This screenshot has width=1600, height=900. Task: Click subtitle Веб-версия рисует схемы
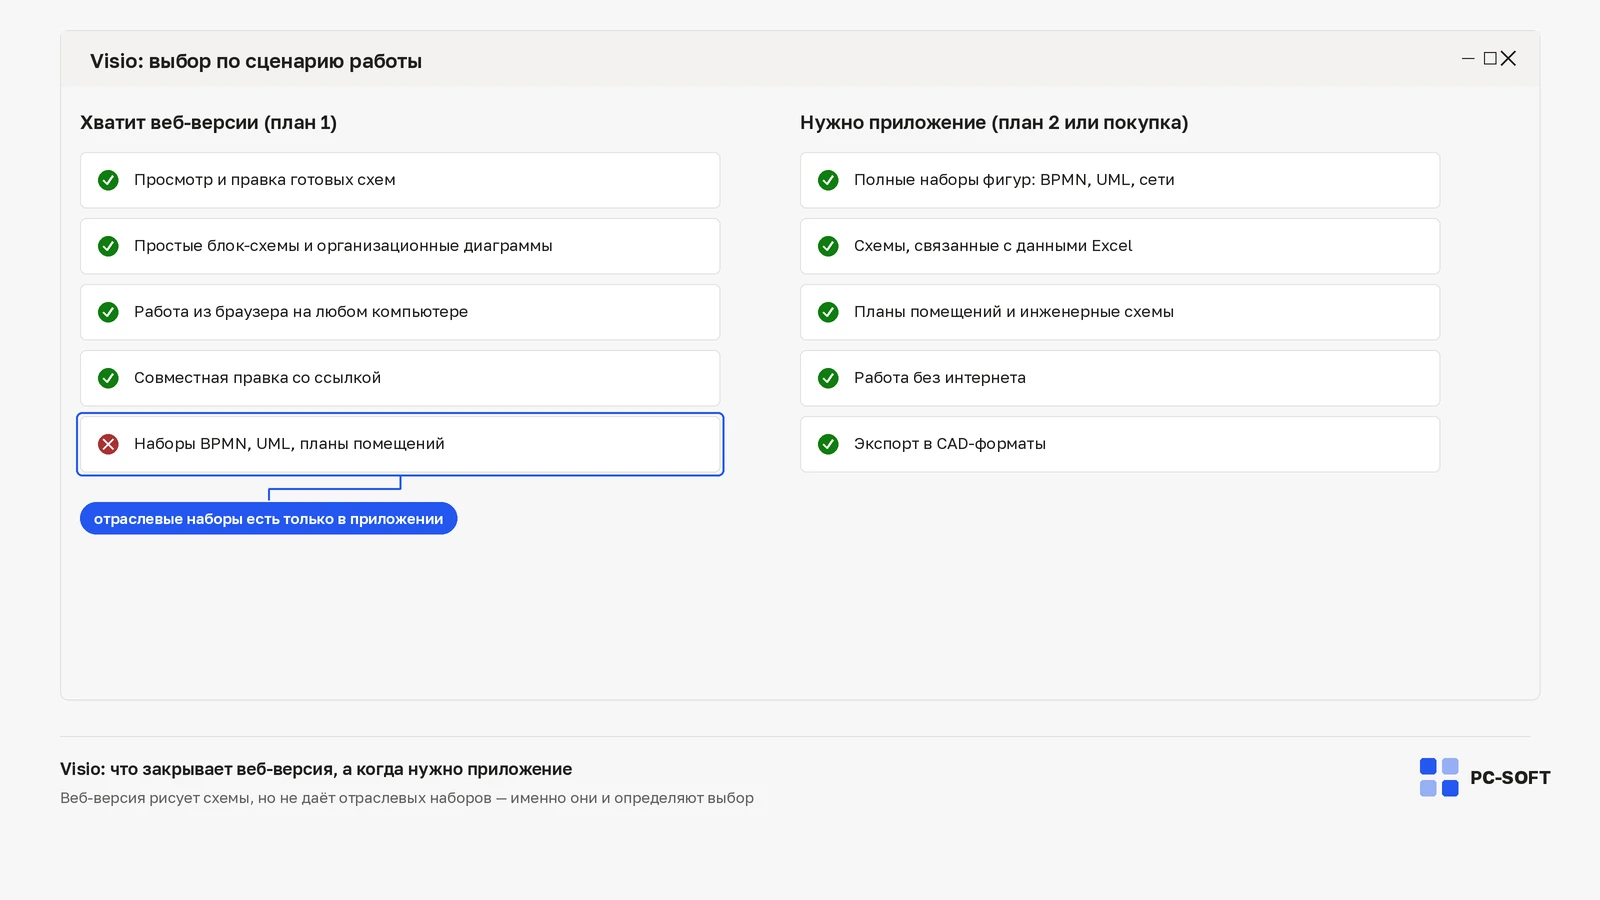click(x=407, y=798)
